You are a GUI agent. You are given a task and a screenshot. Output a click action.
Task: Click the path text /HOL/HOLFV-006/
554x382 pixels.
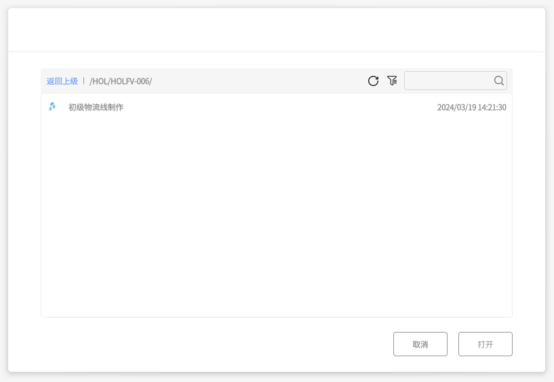pos(121,81)
